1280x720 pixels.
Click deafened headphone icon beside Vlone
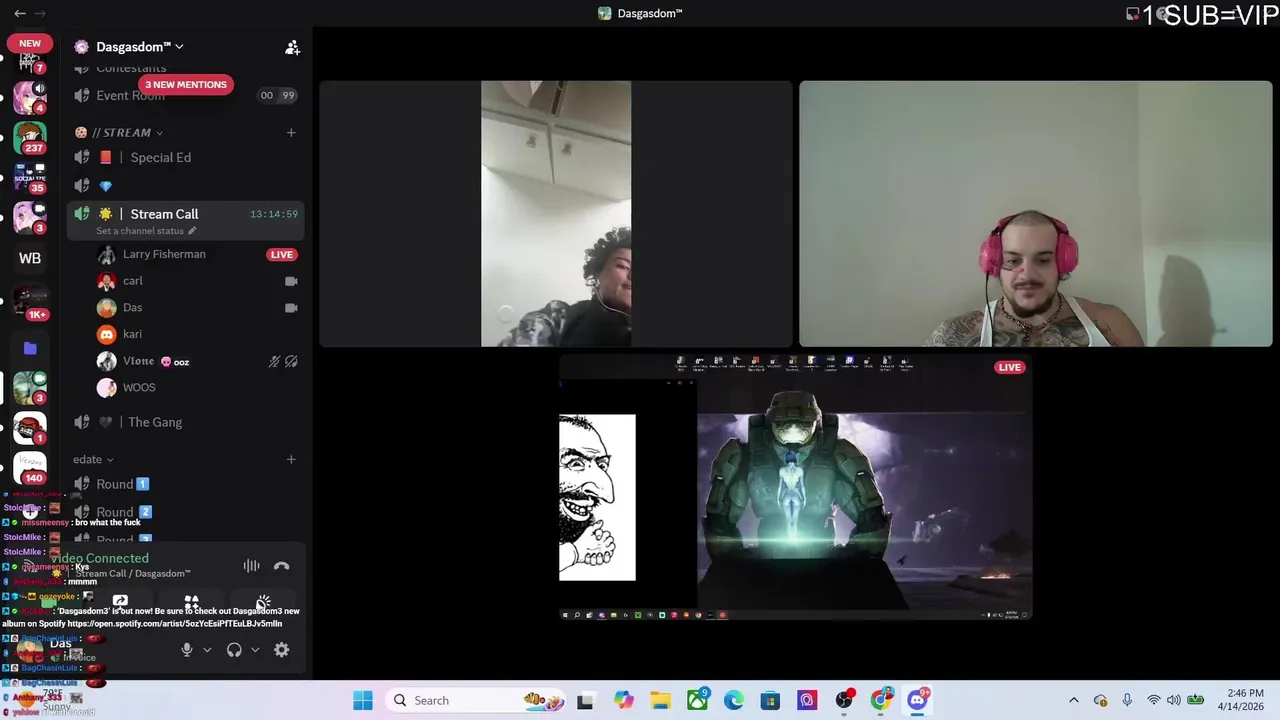tap(291, 361)
